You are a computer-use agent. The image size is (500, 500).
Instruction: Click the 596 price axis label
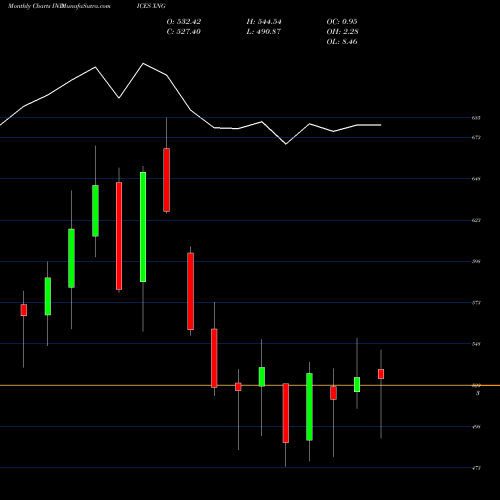click(x=476, y=261)
